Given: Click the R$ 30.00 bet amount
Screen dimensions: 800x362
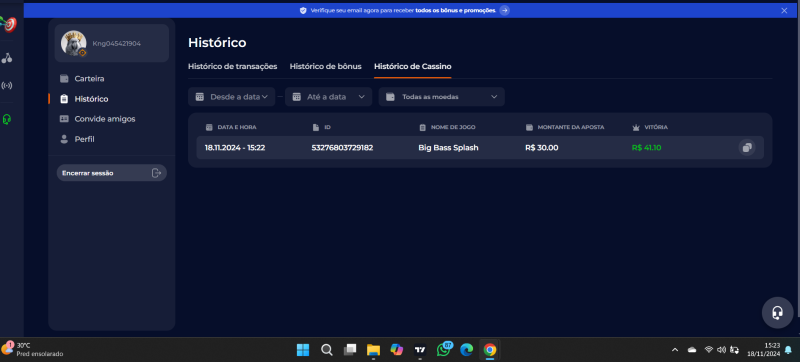Looking at the screenshot, I should pos(541,148).
